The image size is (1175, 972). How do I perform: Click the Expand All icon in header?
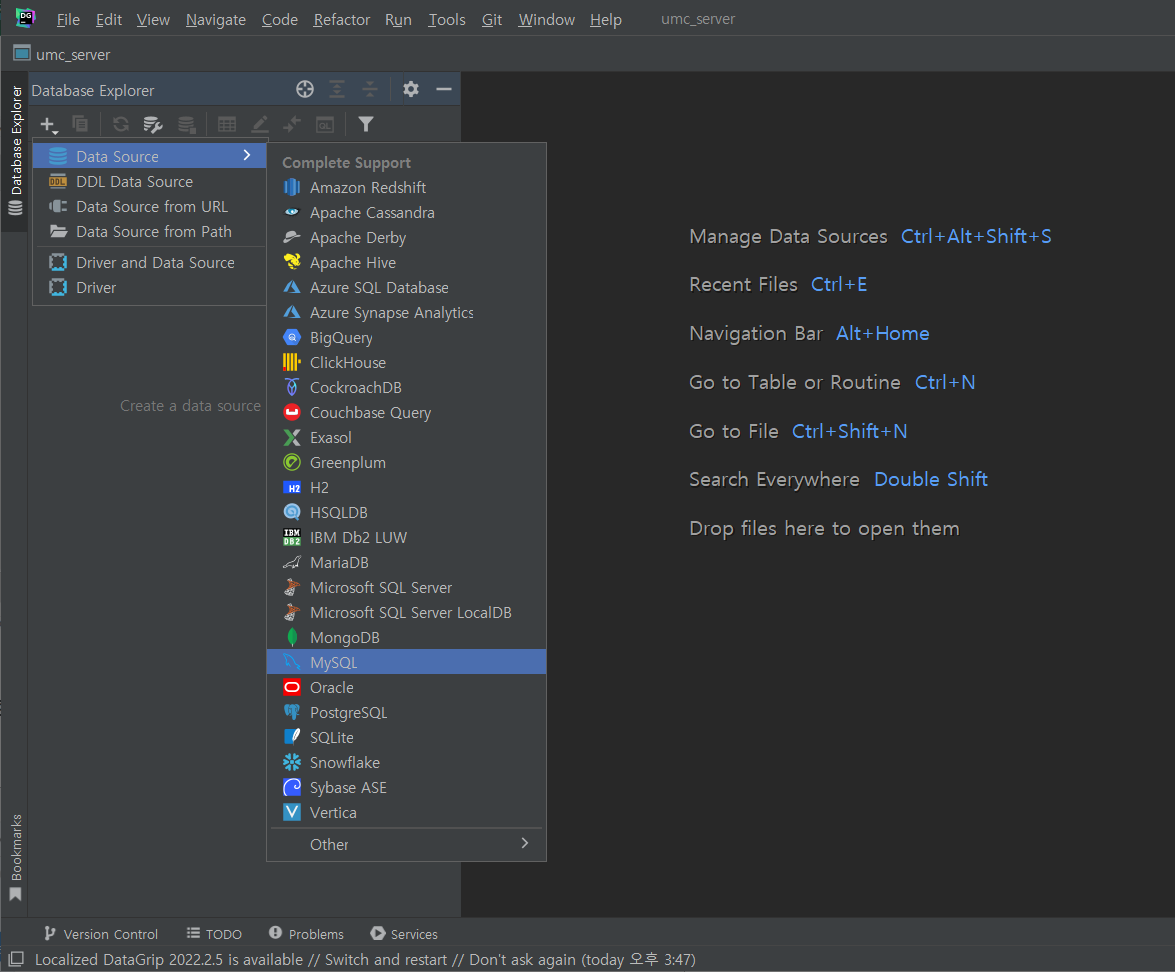pos(337,89)
